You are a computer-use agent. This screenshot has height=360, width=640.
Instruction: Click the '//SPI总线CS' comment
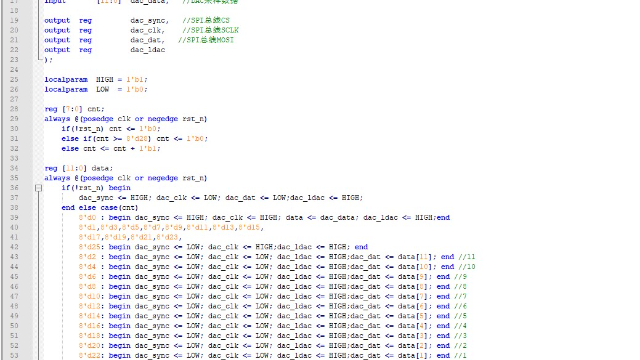(206, 20)
